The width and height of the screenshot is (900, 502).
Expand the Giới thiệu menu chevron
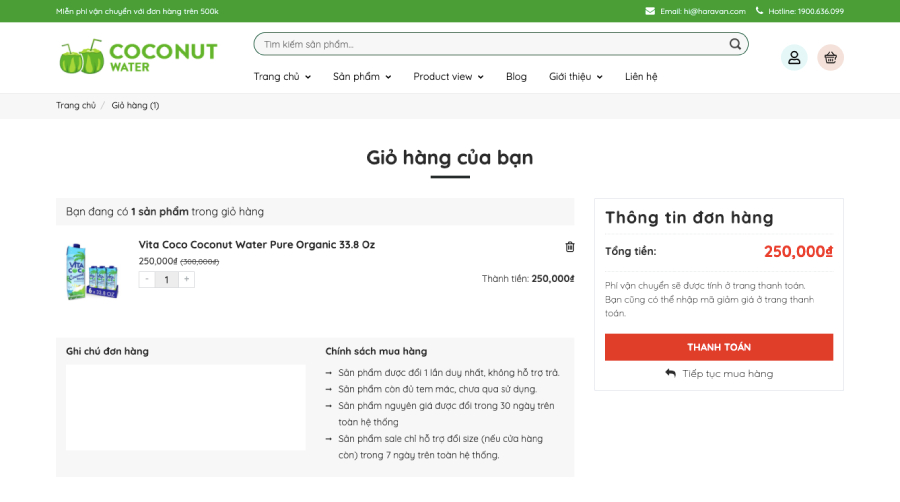click(599, 77)
